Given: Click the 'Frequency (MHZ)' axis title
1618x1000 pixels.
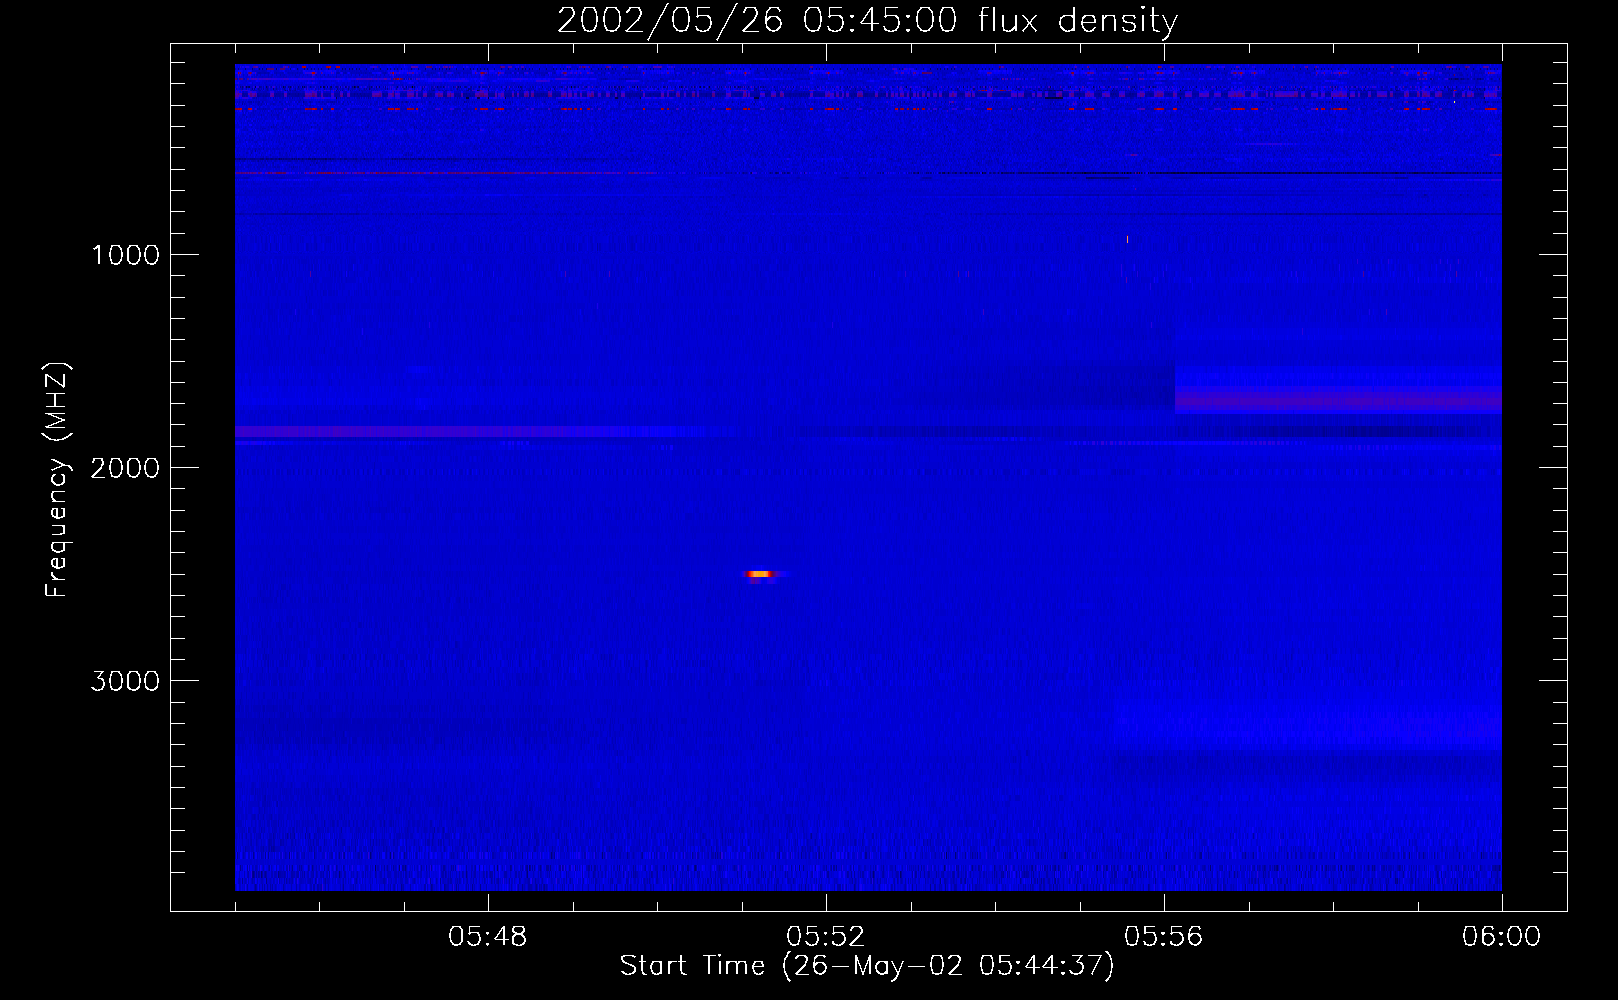Looking at the screenshot, I should tap(57, 480).
